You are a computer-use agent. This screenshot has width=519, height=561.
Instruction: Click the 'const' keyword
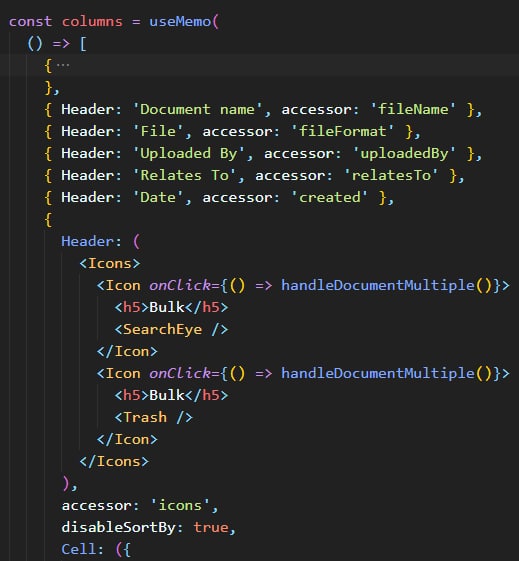pyautogui.click(x=30, y=21)
